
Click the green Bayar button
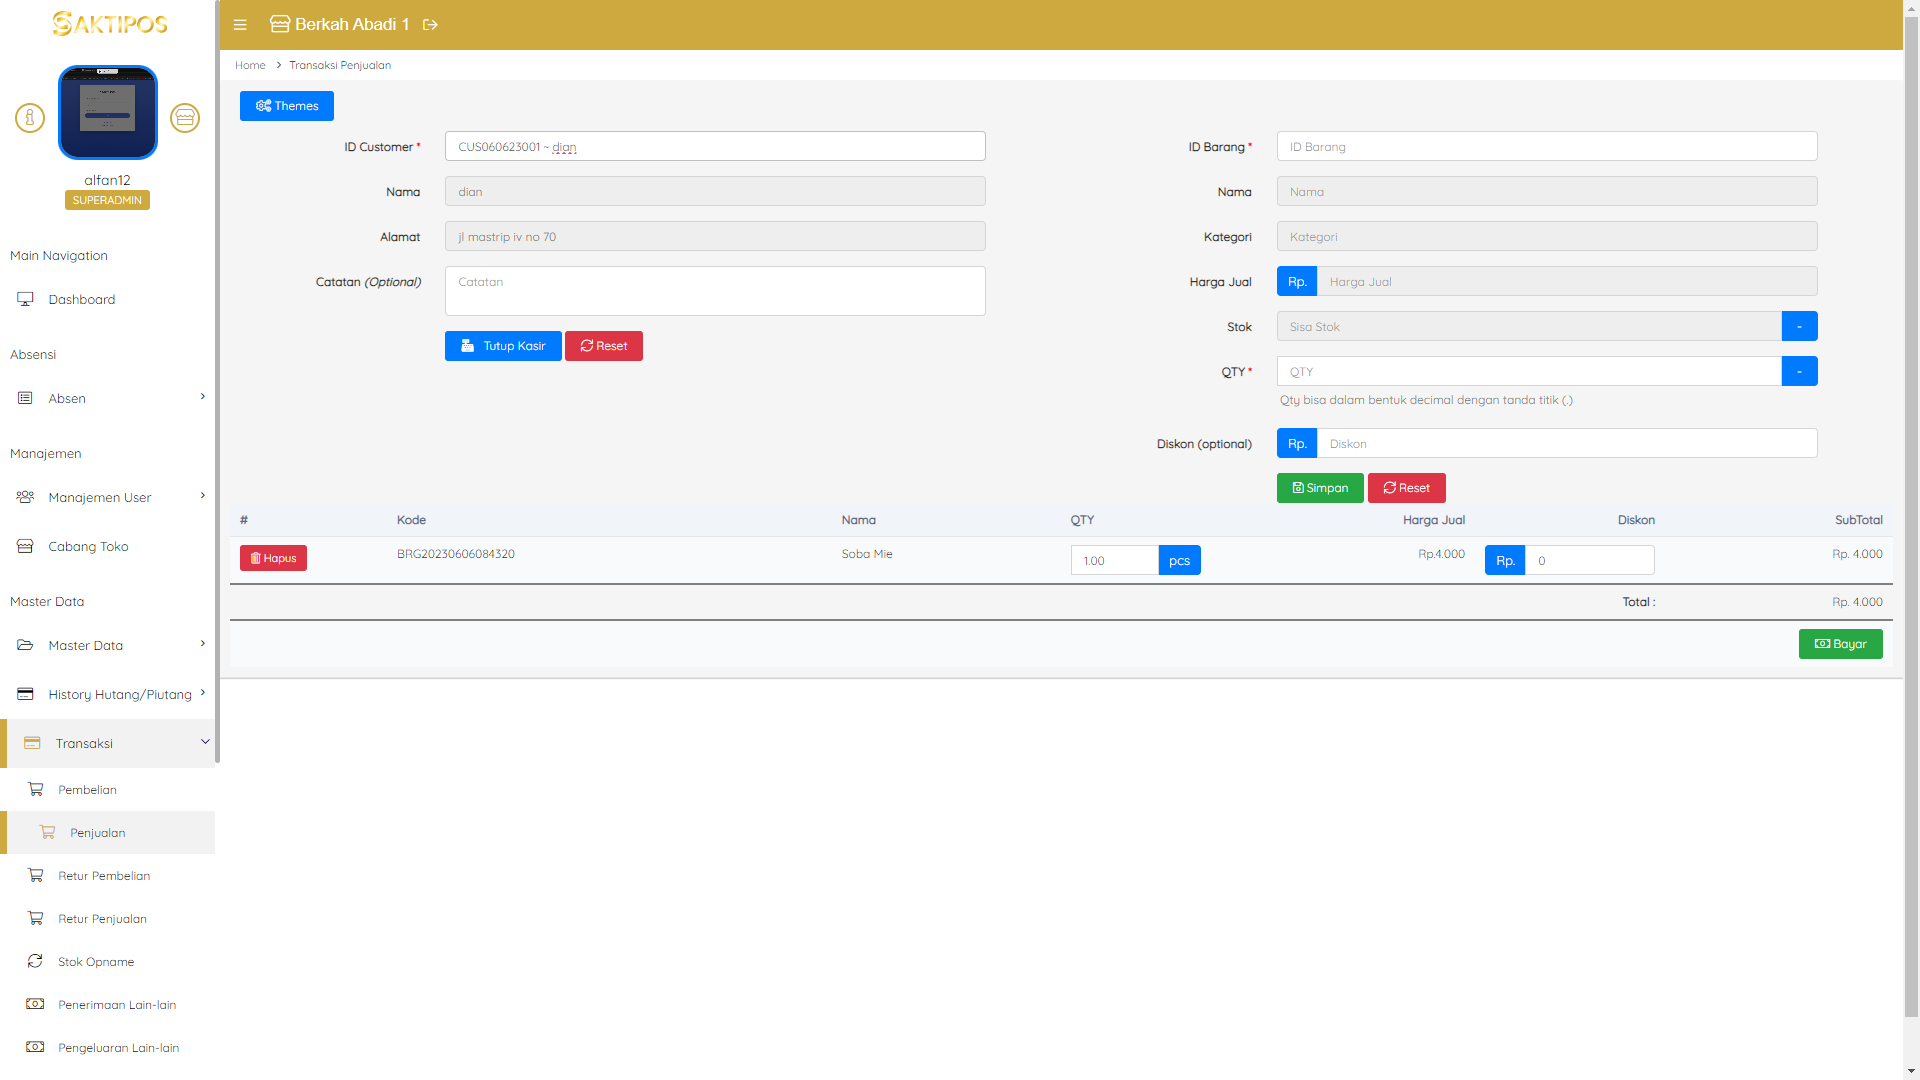click(1840, 644)
